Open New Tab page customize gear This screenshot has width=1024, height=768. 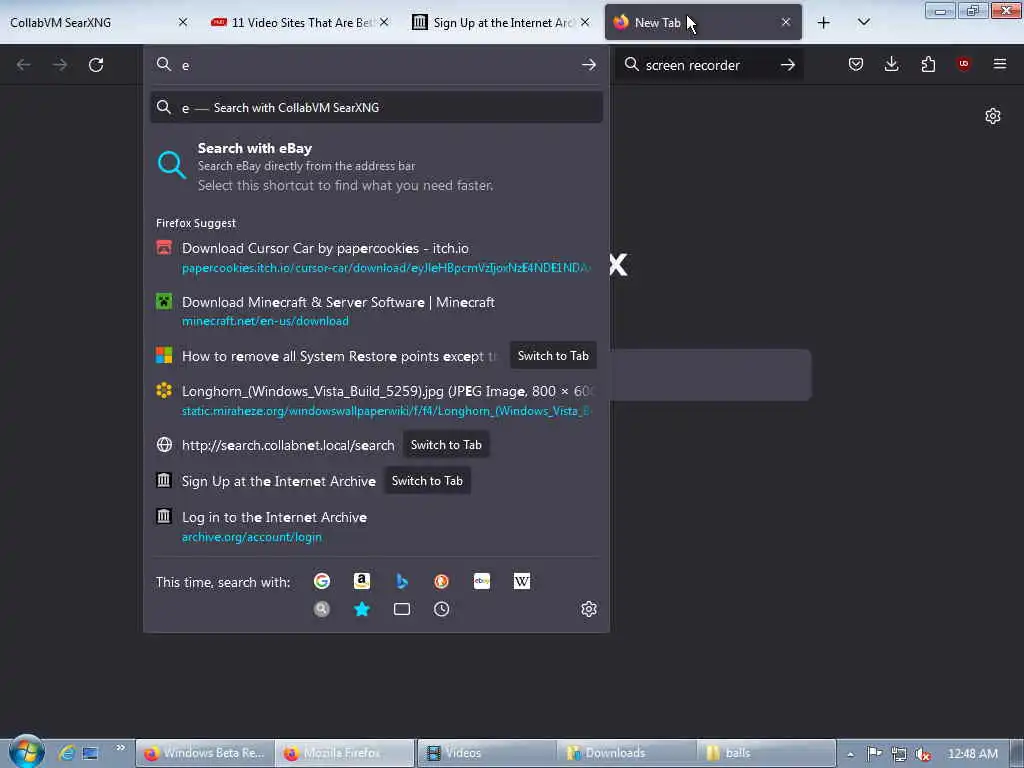(993, 116)
